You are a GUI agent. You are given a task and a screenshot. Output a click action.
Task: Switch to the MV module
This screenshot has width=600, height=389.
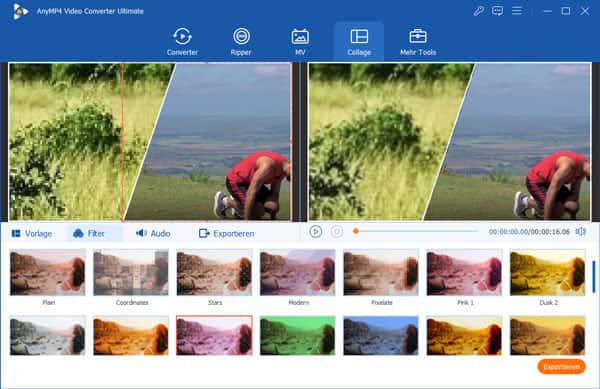point(300,42)
